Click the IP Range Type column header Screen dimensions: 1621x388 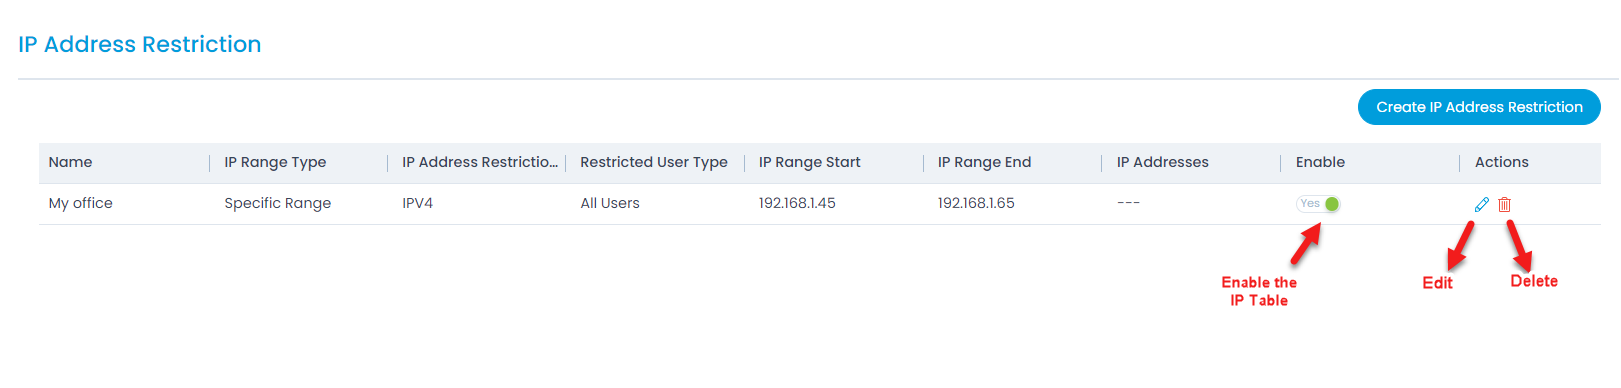(x=275, y=162)
